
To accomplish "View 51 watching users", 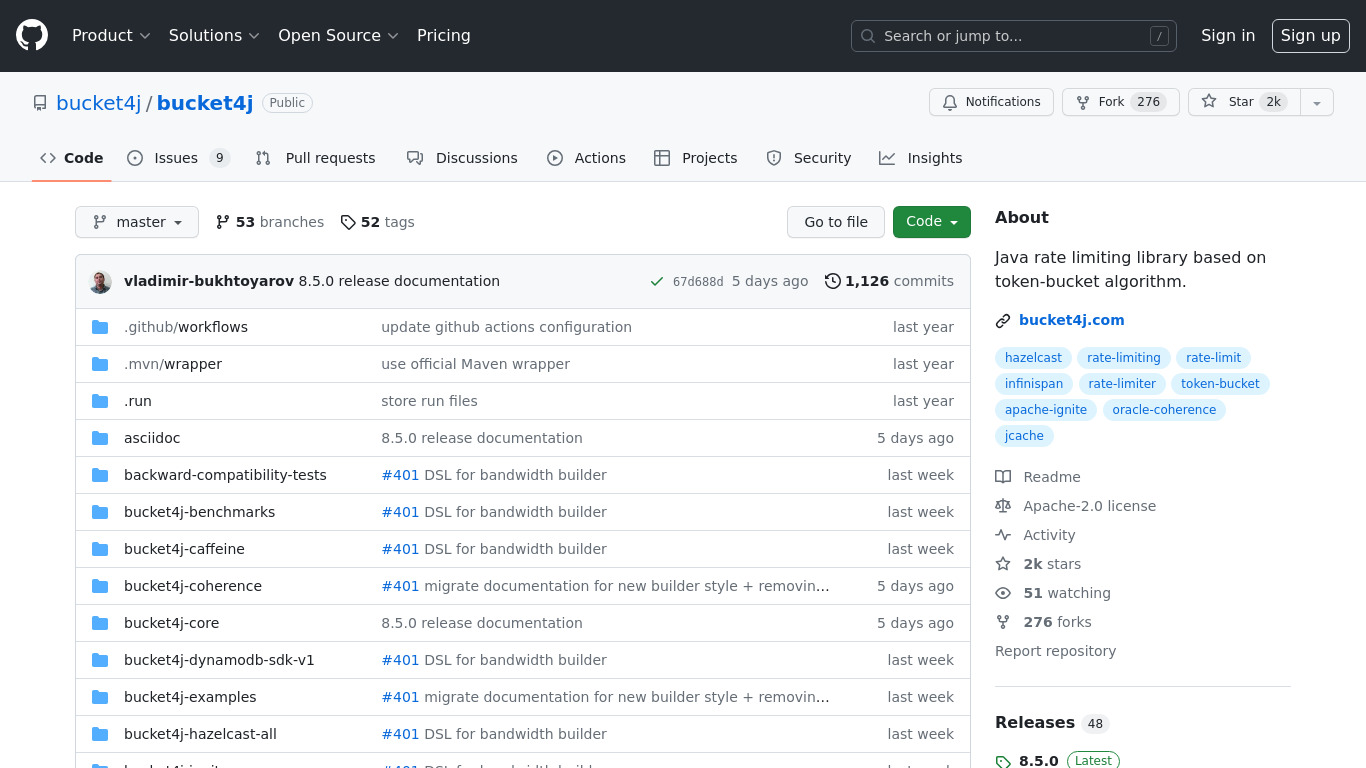I will pyautogui.click(x=1053, y=593).
